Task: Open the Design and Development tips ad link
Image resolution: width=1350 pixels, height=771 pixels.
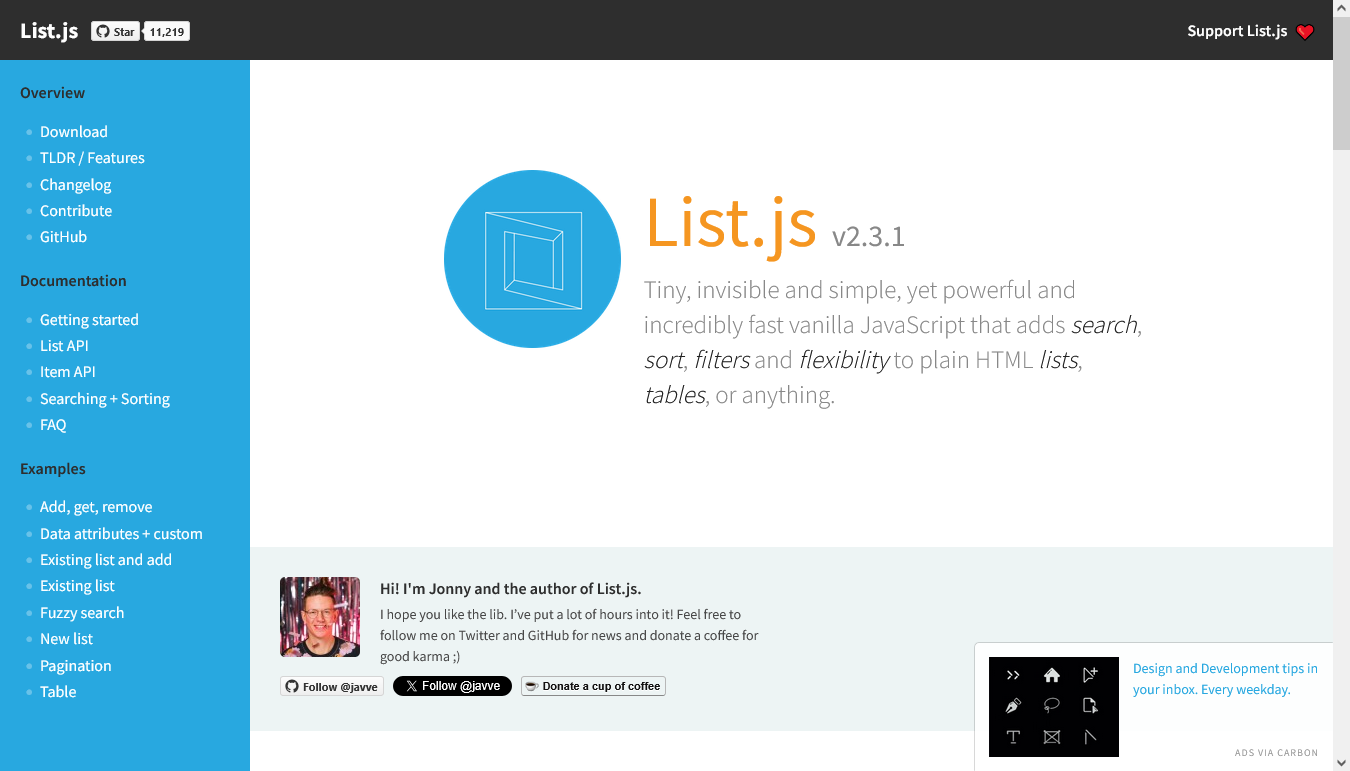Action: [x=1224, y=678]
